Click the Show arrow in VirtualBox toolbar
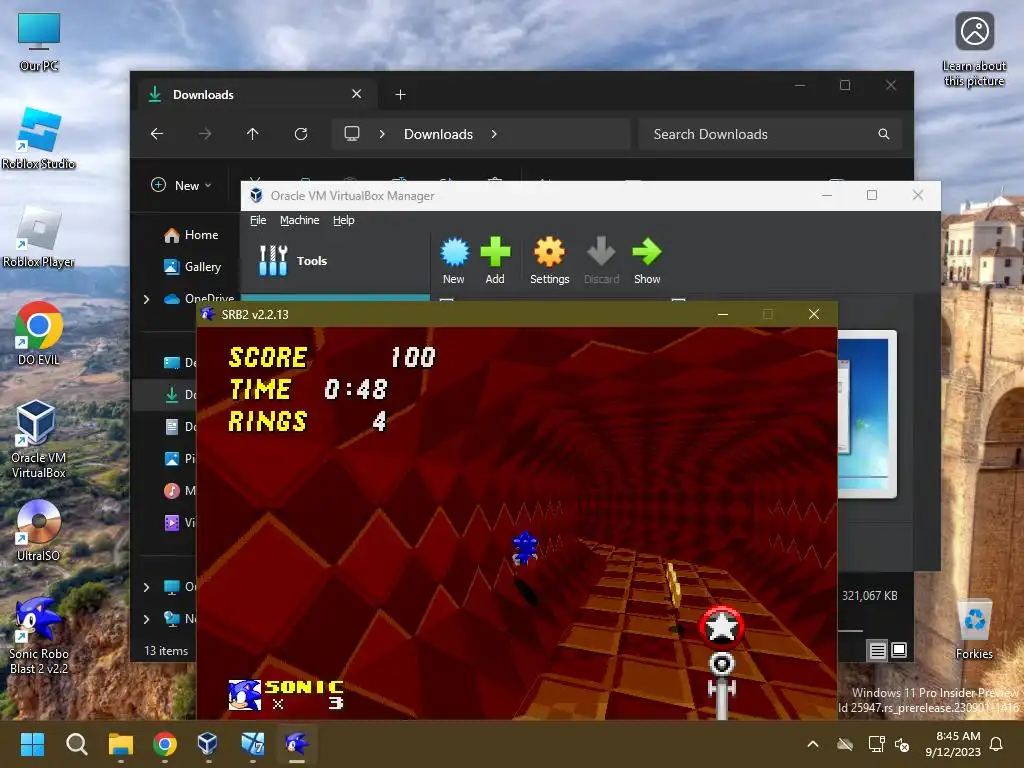 [647, 261]
